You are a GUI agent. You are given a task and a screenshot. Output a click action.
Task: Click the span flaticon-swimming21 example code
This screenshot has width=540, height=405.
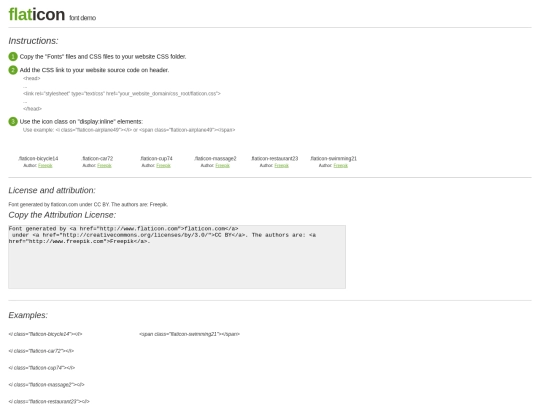tap(189, 334)
